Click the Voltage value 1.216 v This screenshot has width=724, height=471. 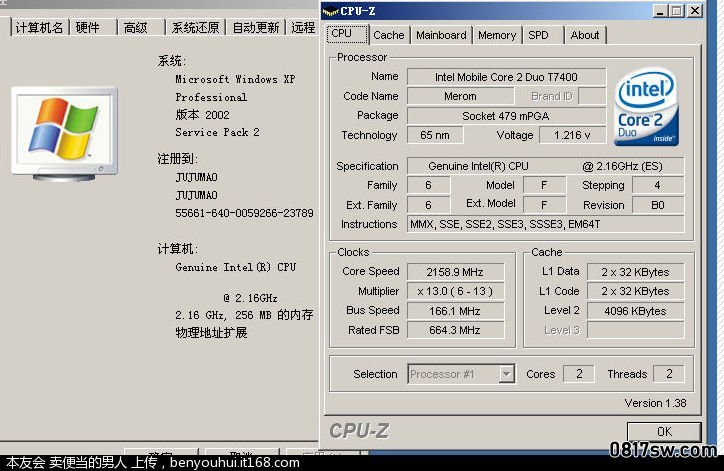pos(573,135)
